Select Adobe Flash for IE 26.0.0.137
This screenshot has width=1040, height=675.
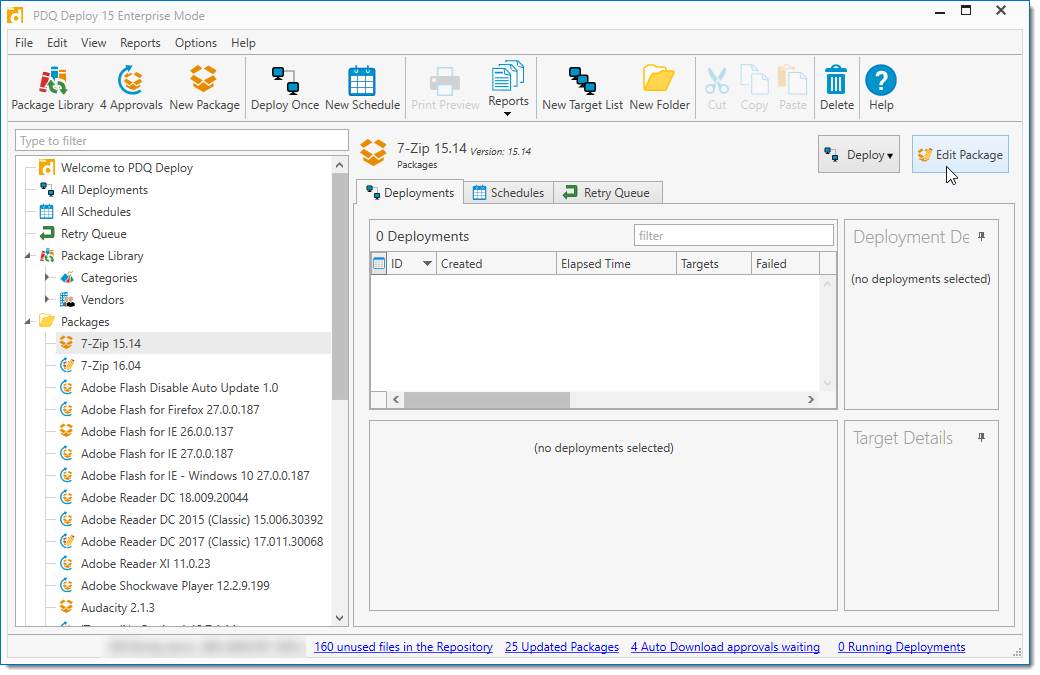(x=157, y=431)
